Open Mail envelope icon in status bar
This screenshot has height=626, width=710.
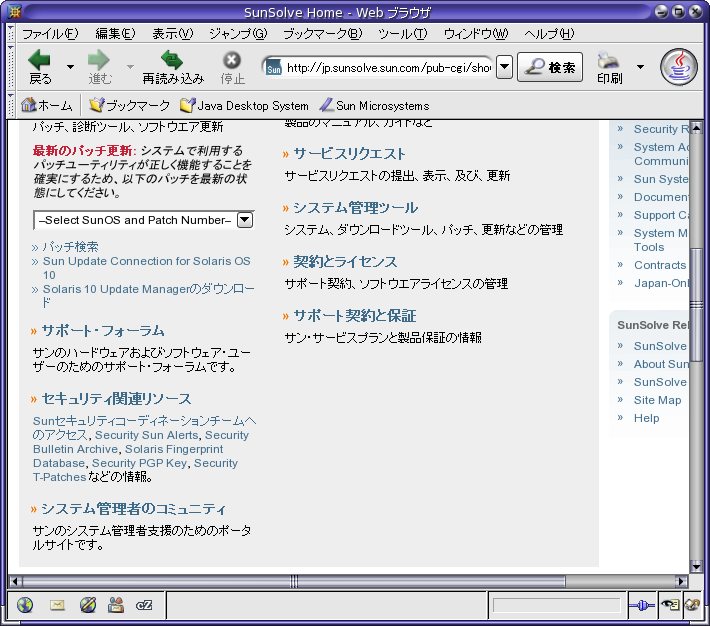click(x=57, y=605)
